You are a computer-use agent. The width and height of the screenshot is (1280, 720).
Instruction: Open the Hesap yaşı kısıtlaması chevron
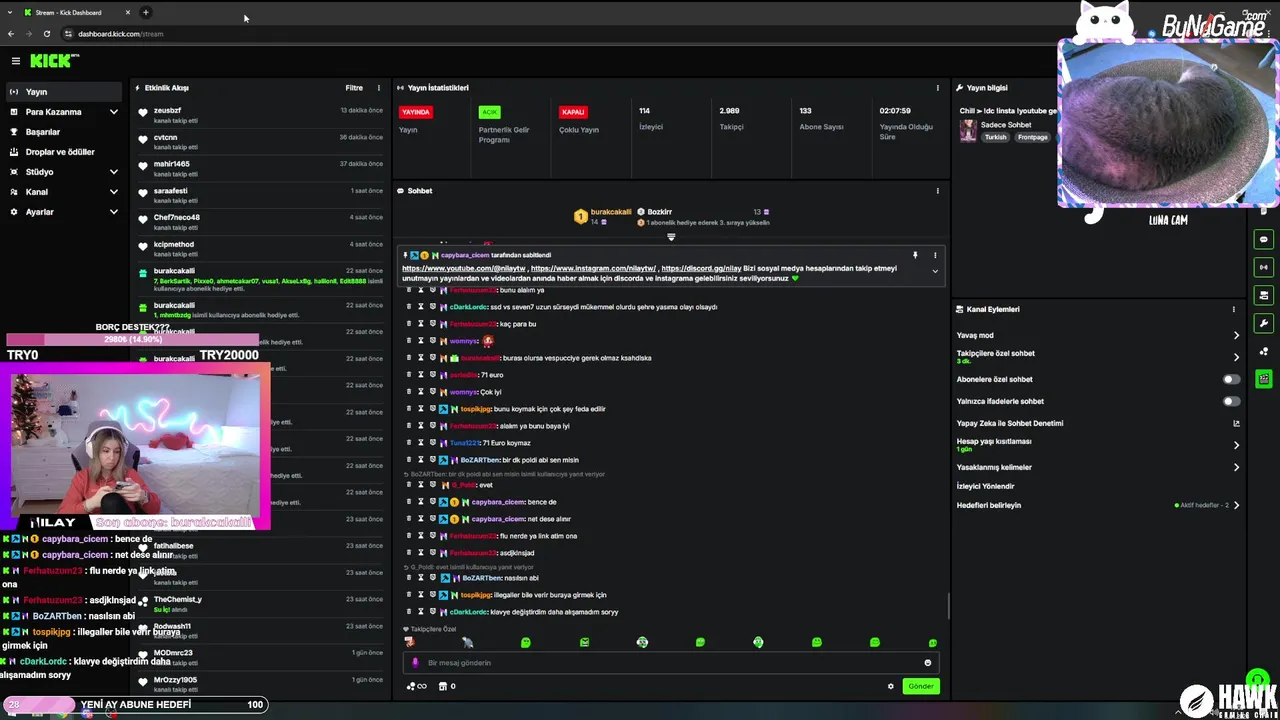point(1236,445)
